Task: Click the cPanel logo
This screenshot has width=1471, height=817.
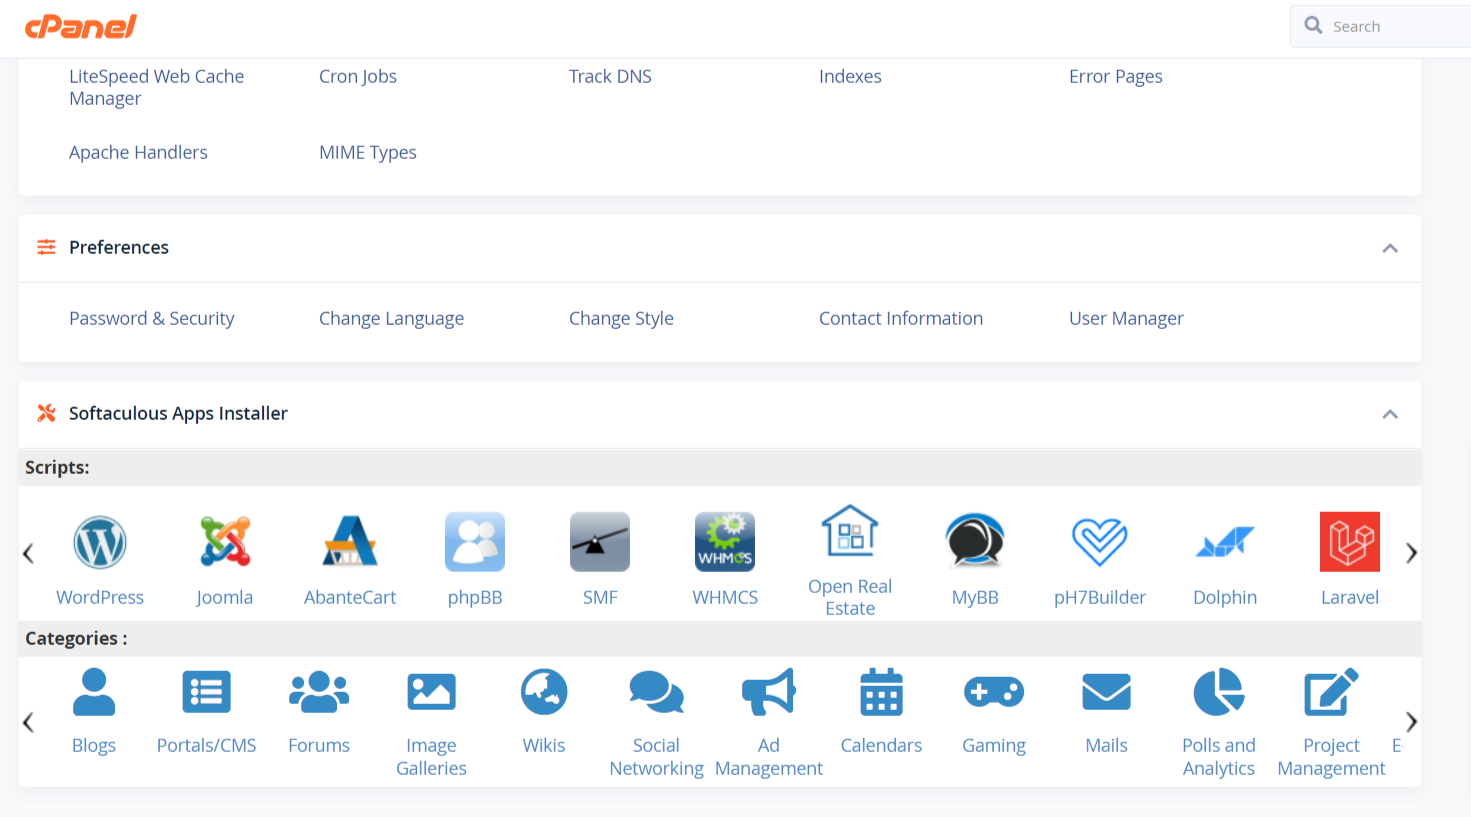Action: pyautogui.click(x=81, y=27)
